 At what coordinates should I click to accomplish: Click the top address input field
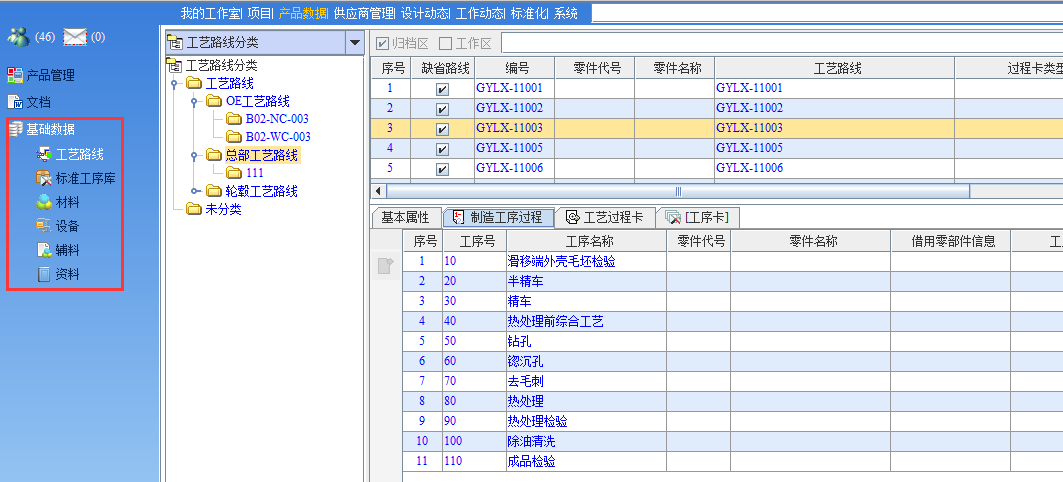pos(827,13)
